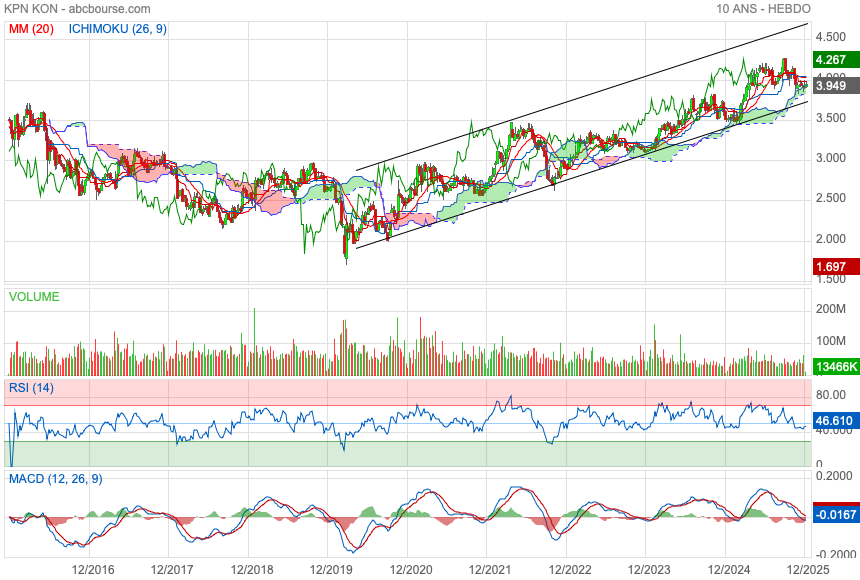
Task: Click the 3.000 price axis level
Action: tap(832, 158)
